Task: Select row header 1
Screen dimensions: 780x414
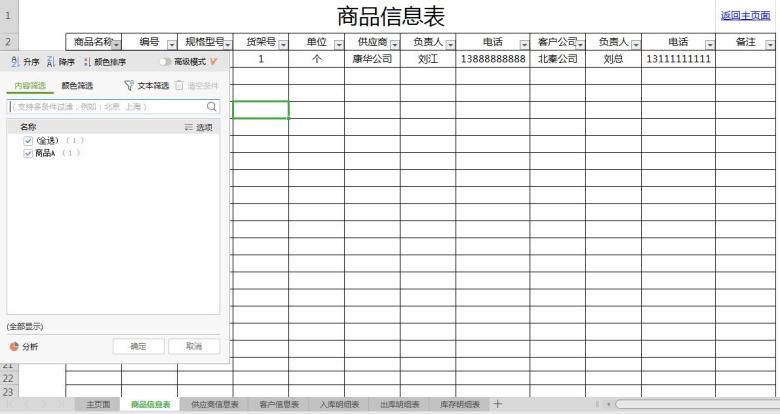Action: (x=8, y=16)
